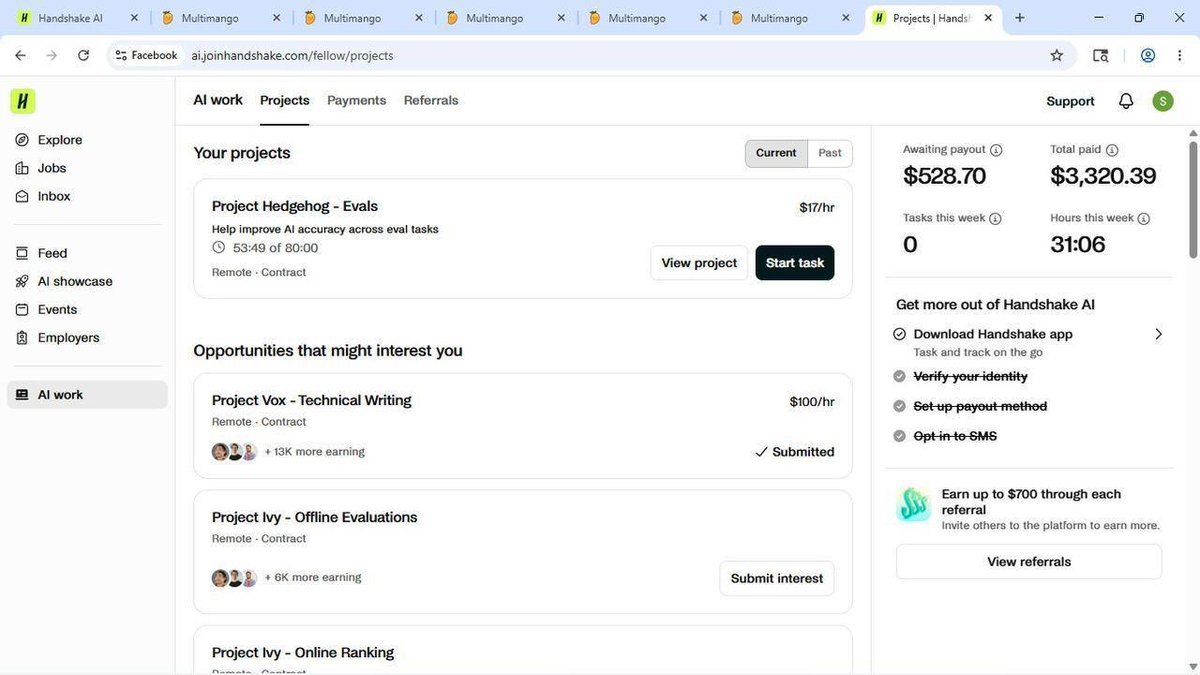This screenshot has width=1200, height=675.
Task: Click info icon next to Awaiting payout
Action: tap(996, 150)
